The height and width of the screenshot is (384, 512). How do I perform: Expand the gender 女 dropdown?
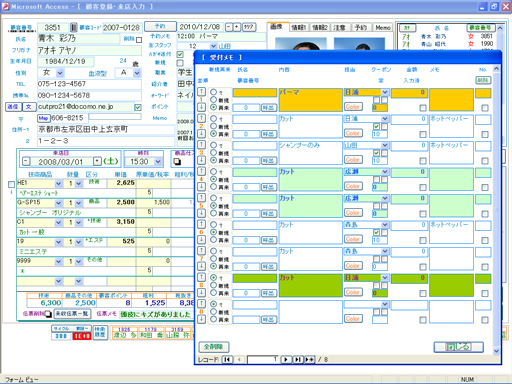tap(60, 73)
